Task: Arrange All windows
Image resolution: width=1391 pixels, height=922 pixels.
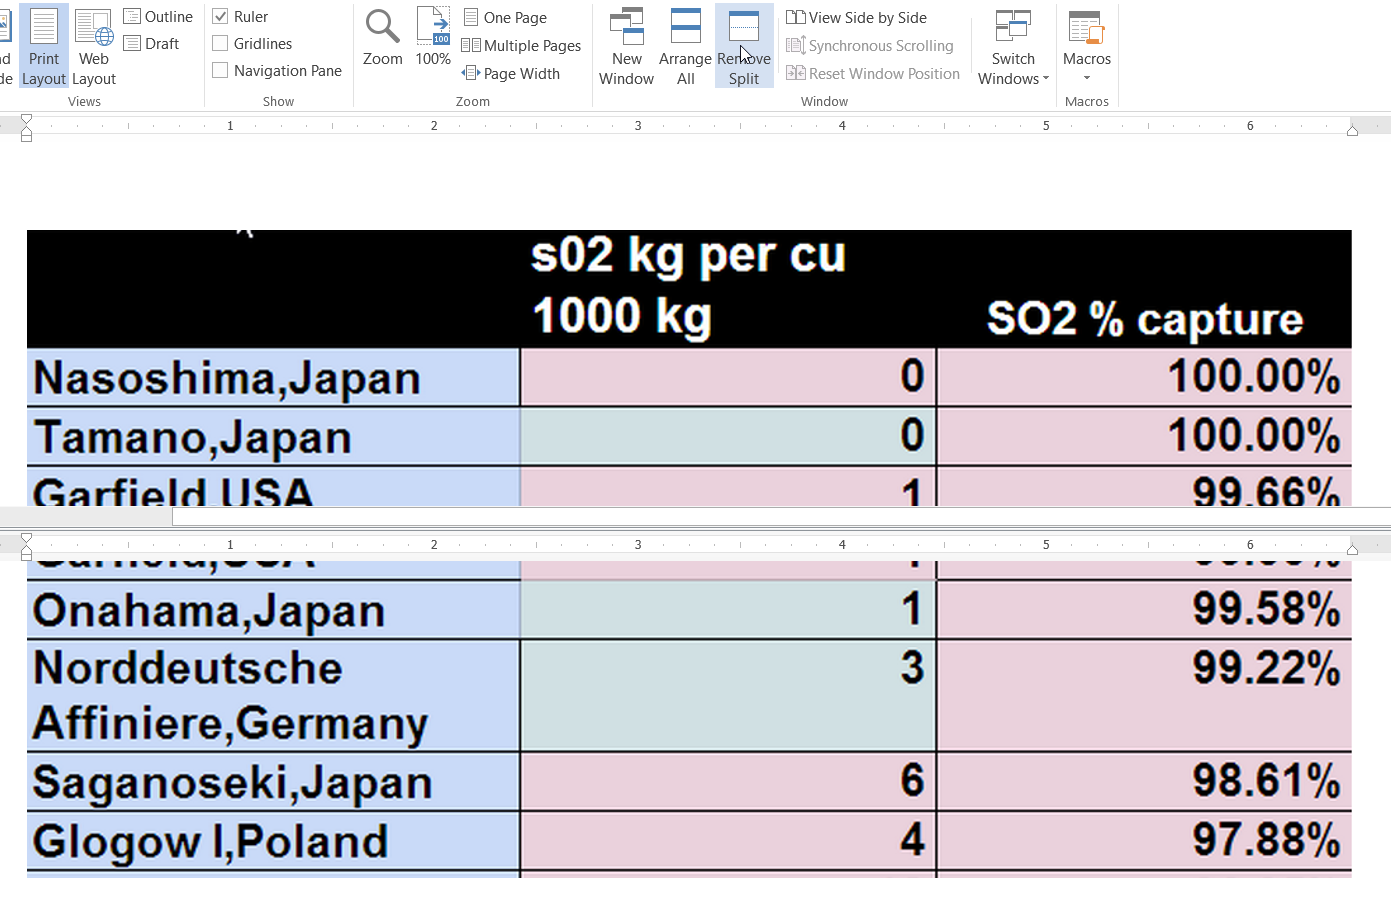Action: pos(686,46)
